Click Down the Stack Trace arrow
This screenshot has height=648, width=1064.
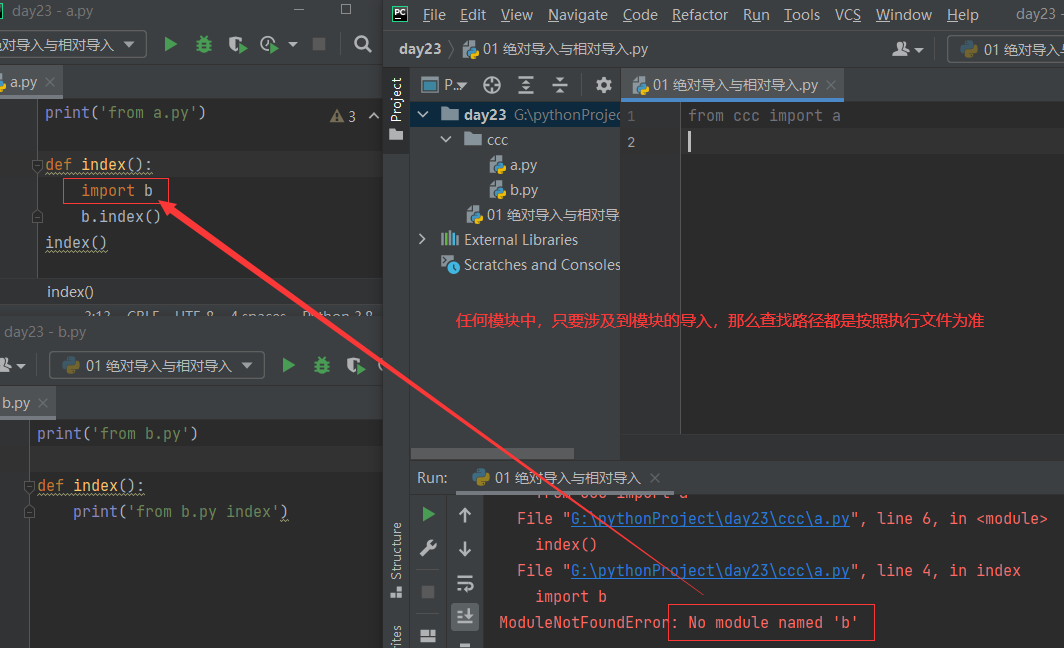[465, 548]
